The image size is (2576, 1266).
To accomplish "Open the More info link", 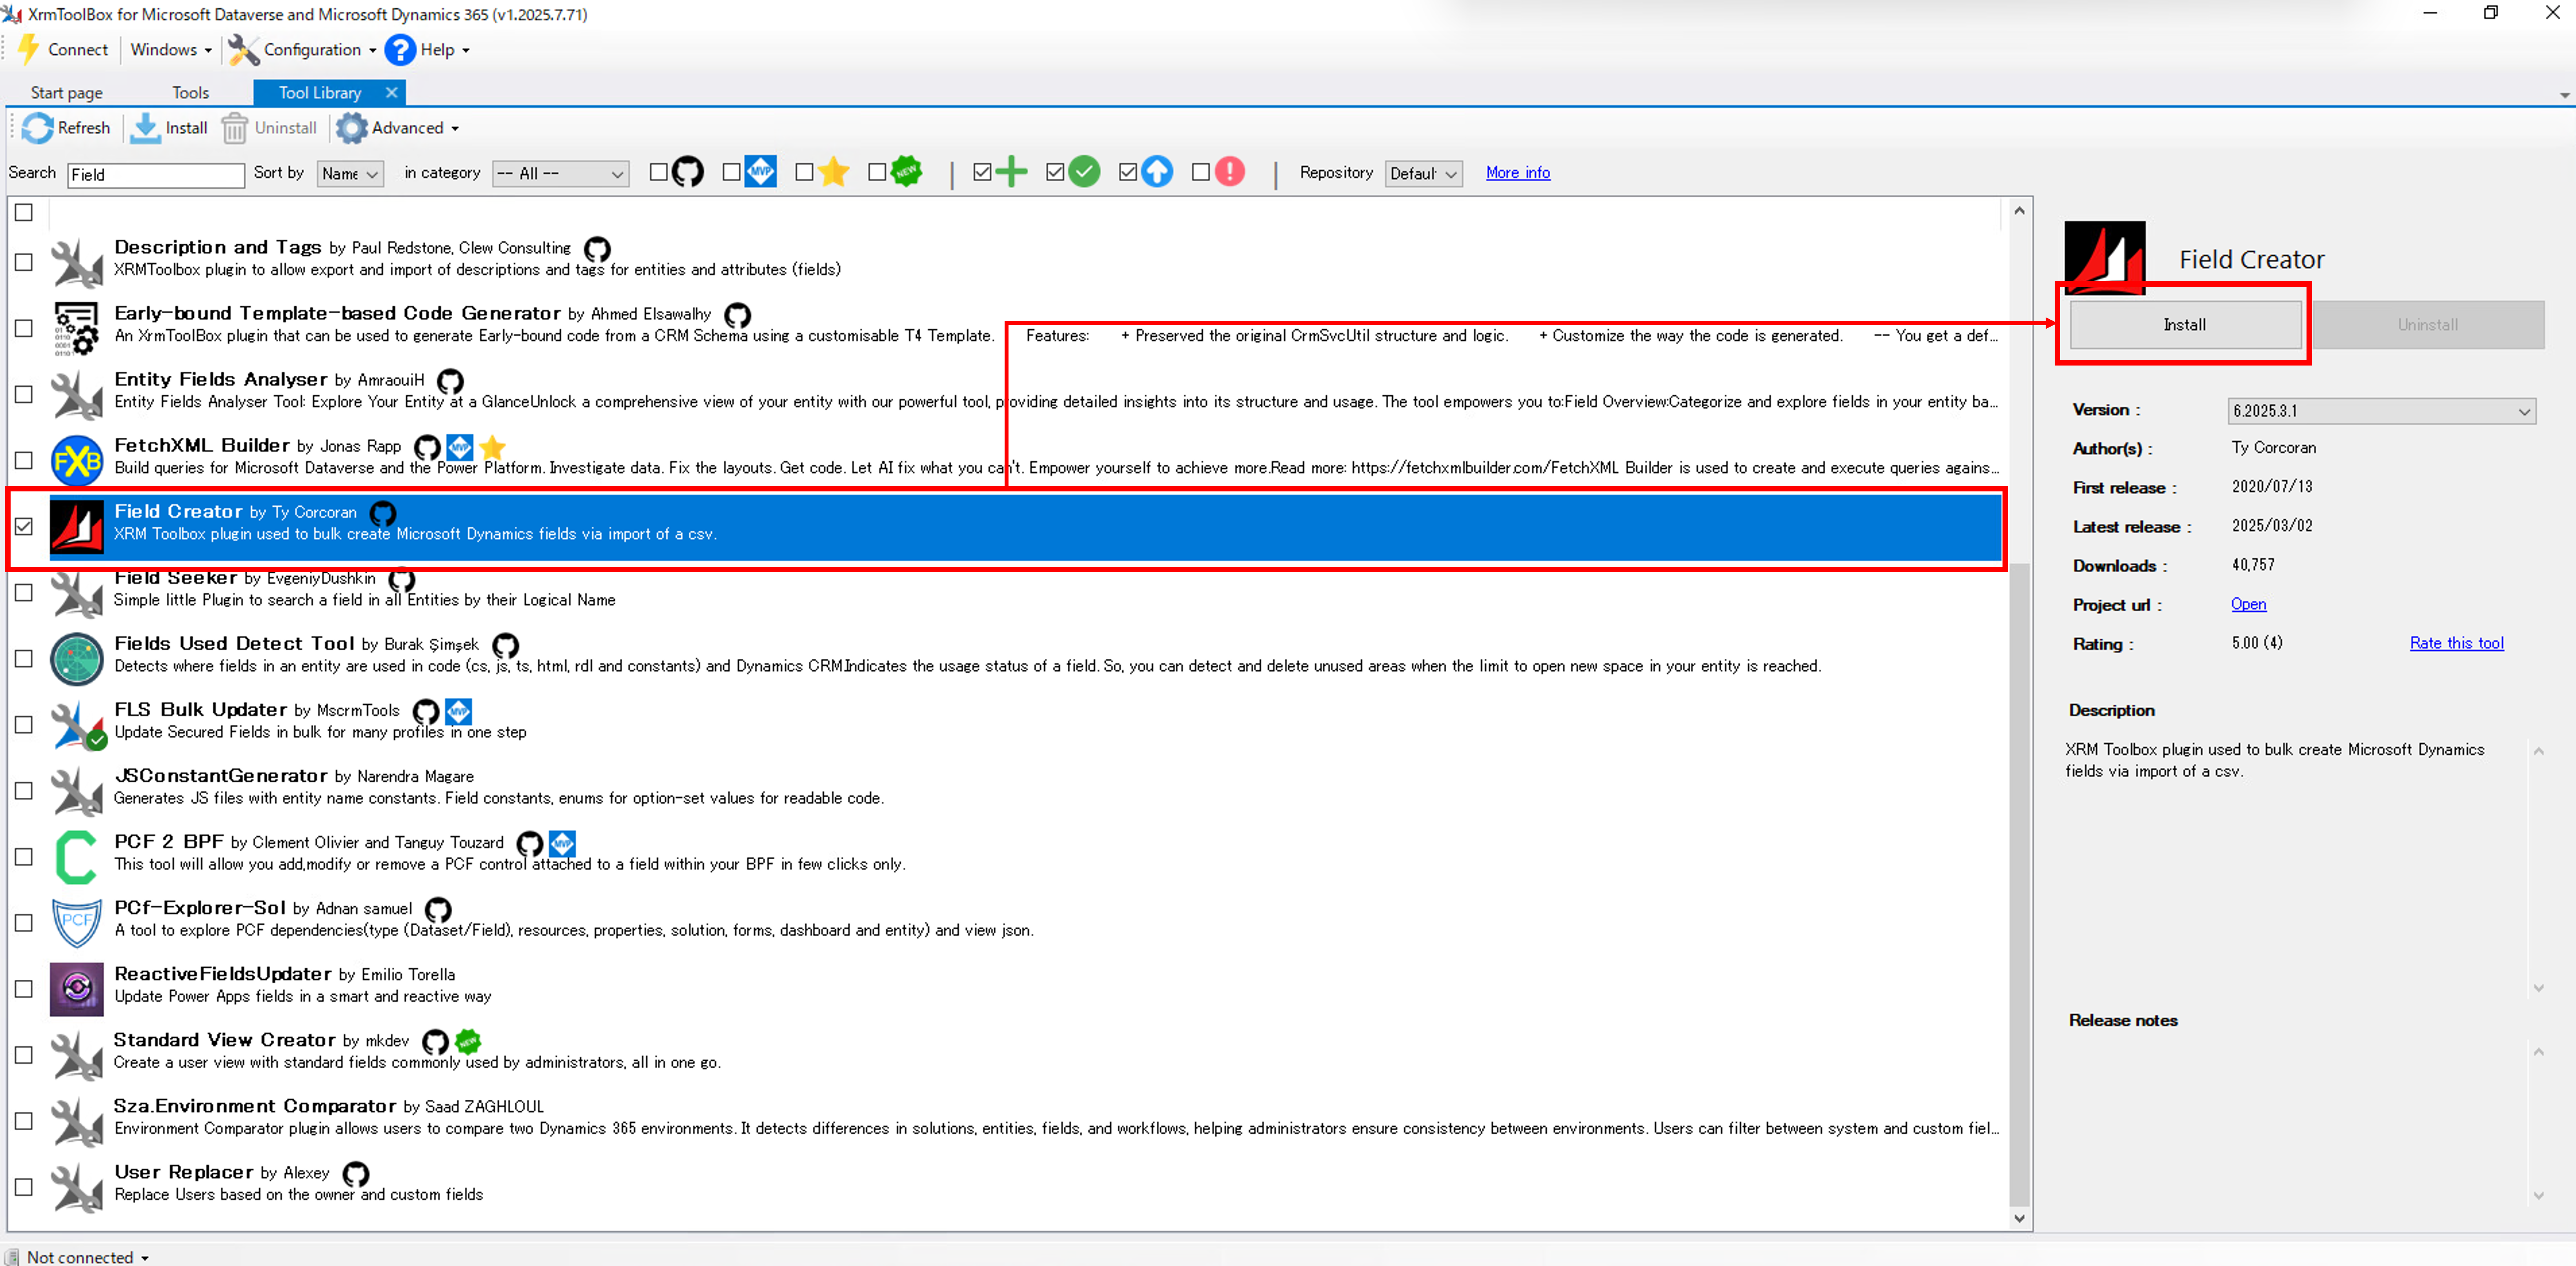I will [1518, 173].
